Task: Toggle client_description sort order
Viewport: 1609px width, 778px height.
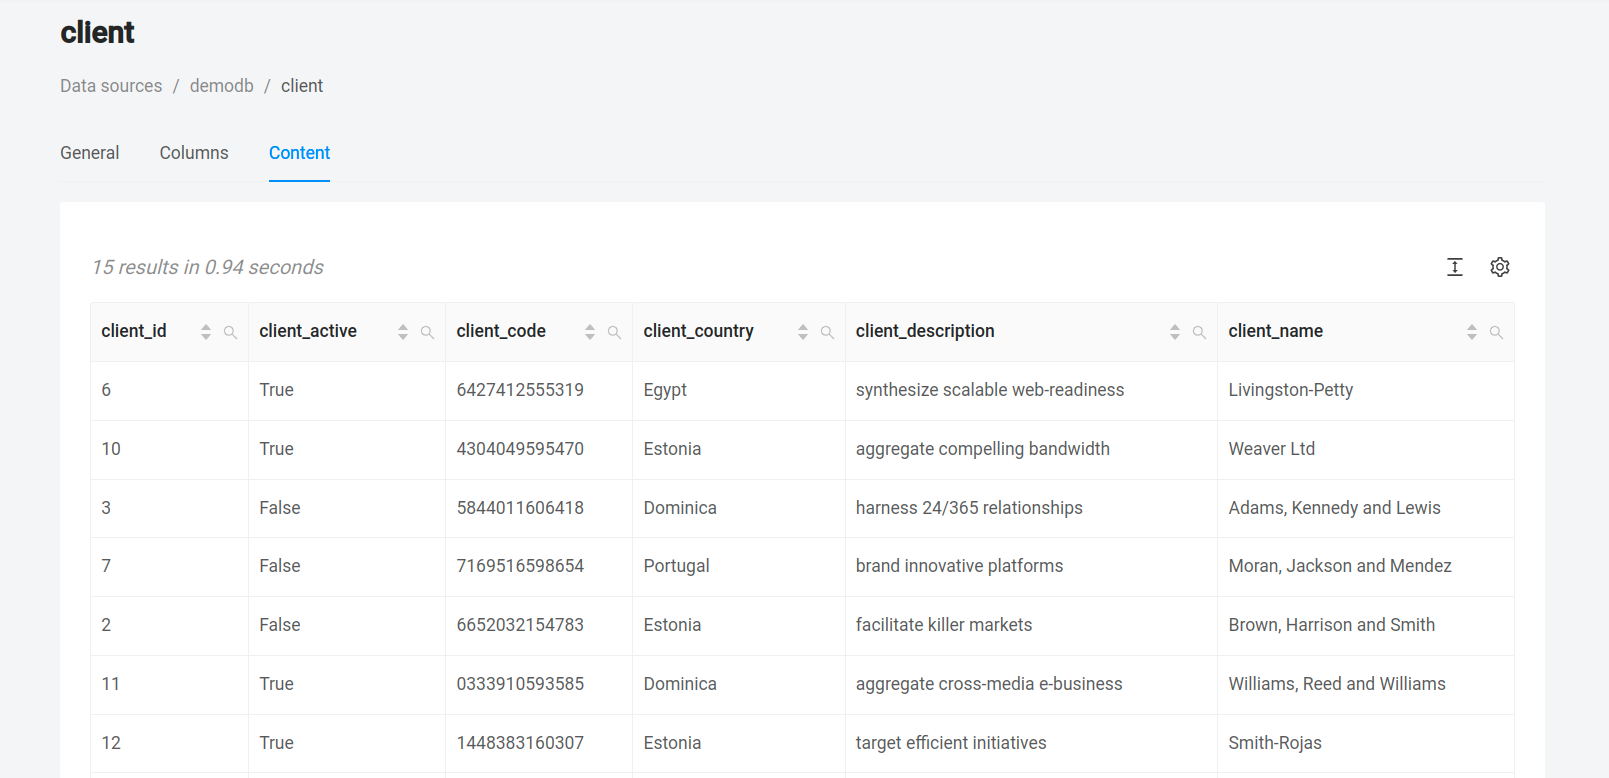Action: (1175, 332)
